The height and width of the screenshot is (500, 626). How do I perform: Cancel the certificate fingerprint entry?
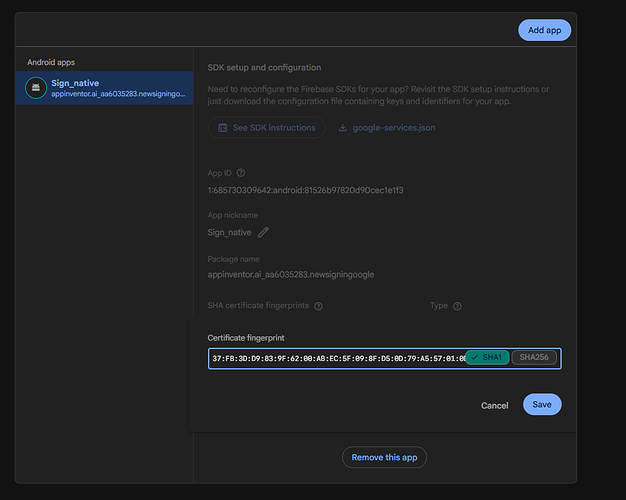pyautogui.click(x=494, y=405)
